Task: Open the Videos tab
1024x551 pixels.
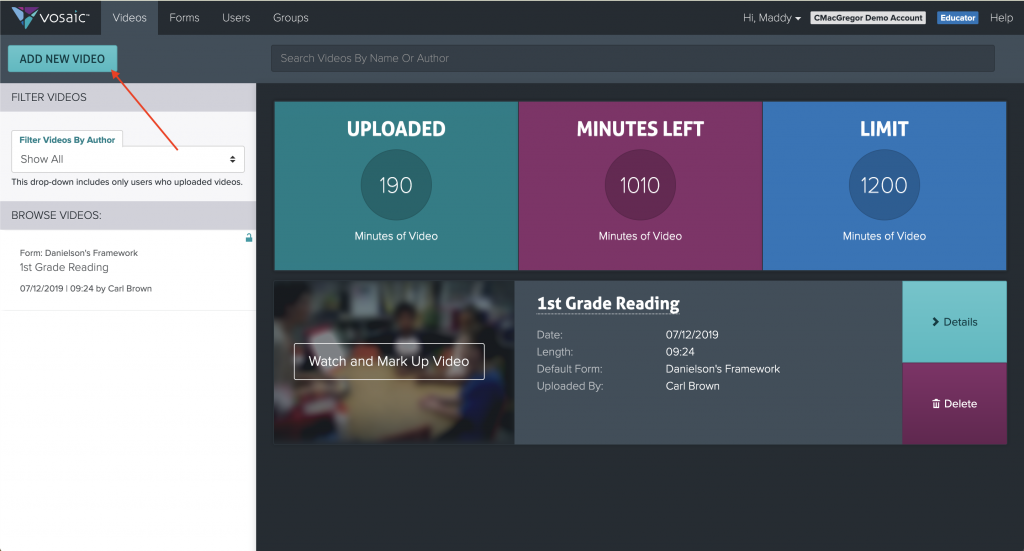Action: click(x=129, y=18)
